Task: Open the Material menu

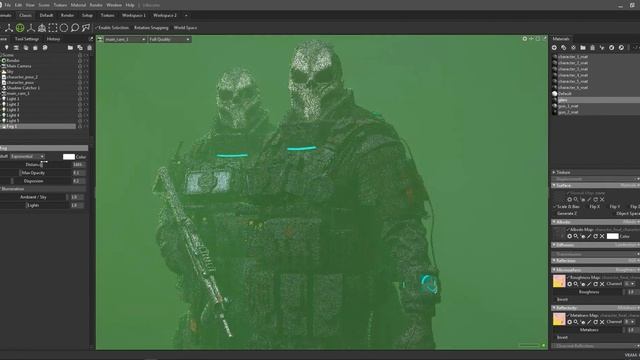Action: tap(78, 5)
